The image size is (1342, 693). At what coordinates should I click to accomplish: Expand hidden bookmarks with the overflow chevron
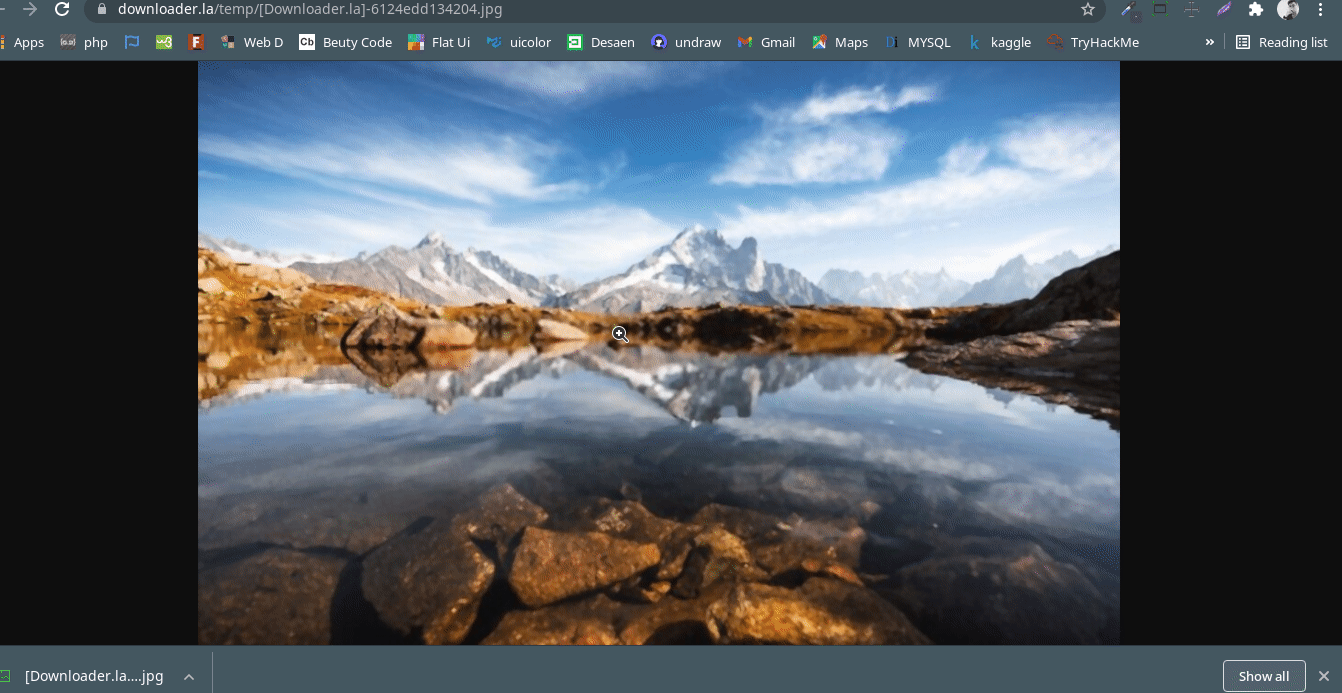[x=1209, y=42]
